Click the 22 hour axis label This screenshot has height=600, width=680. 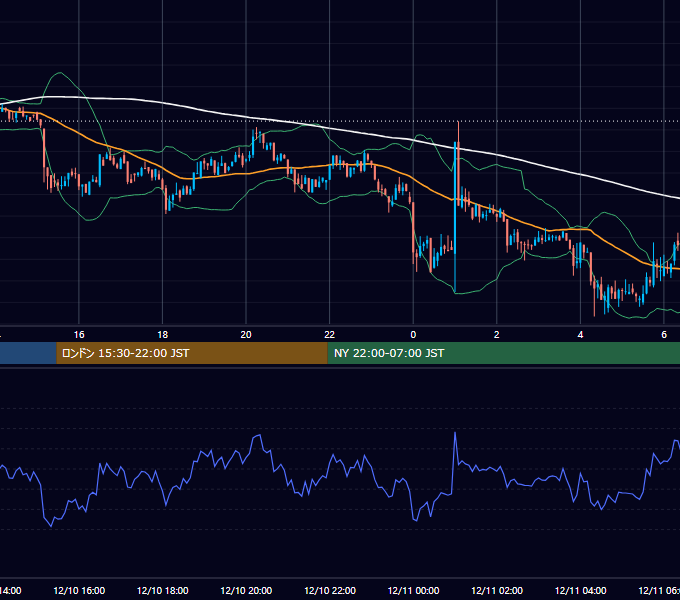(x=330, y=335)
